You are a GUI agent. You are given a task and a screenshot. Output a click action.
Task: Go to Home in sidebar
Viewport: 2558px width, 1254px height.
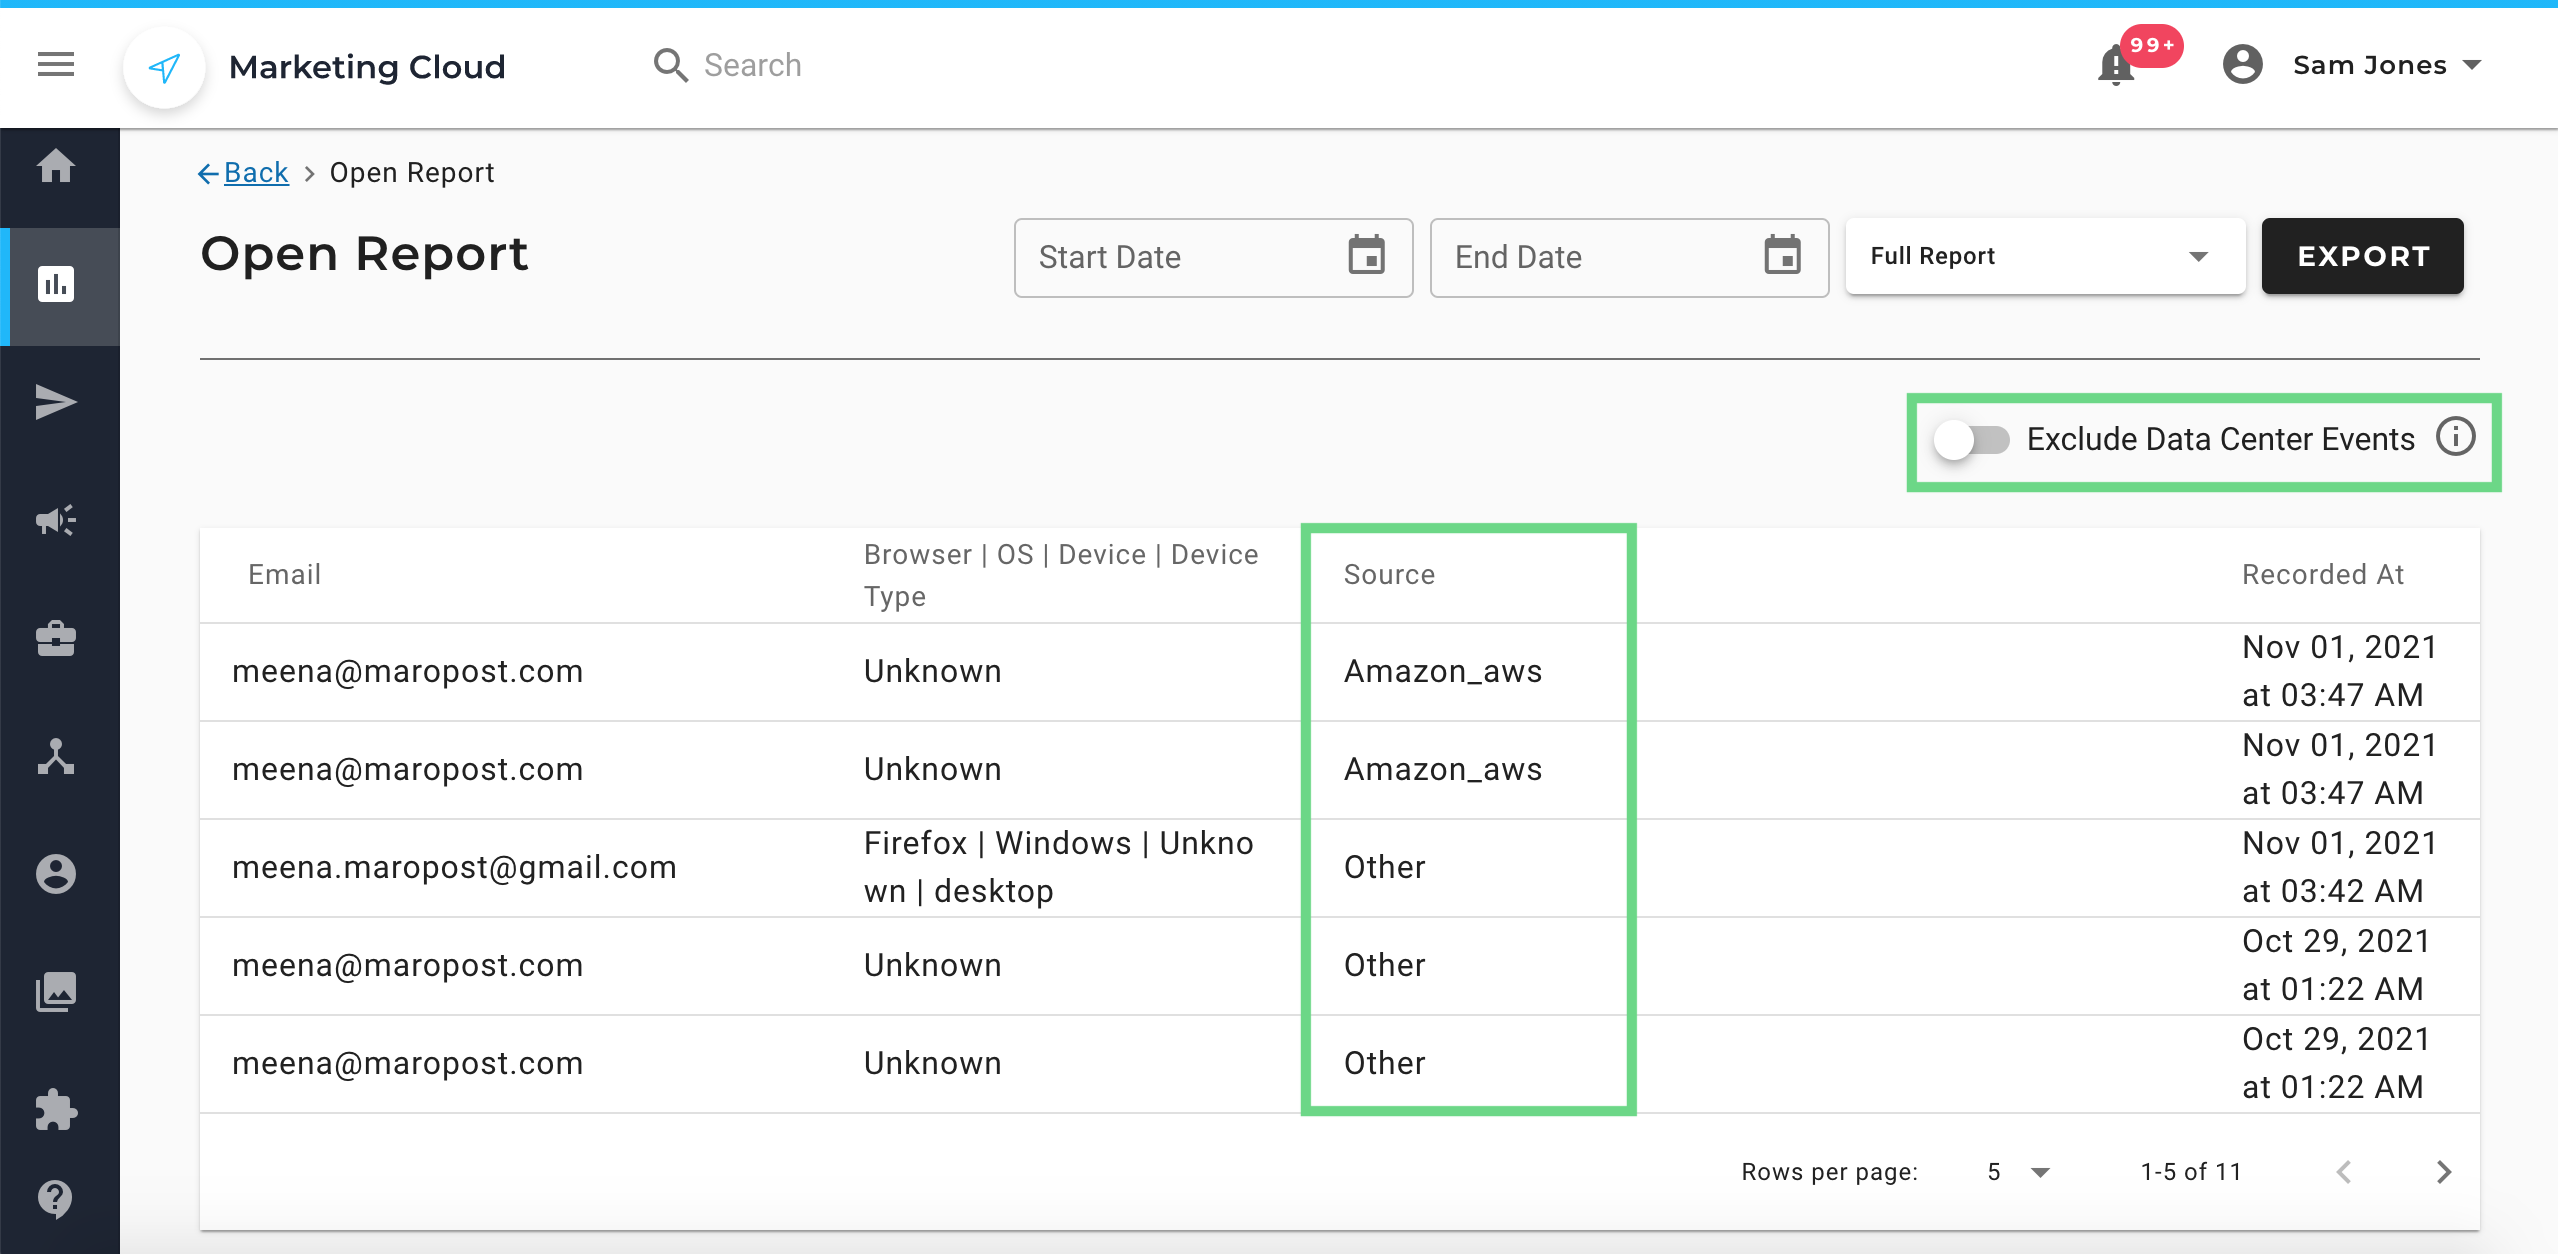pyautogui.click(x=56, y=165)
